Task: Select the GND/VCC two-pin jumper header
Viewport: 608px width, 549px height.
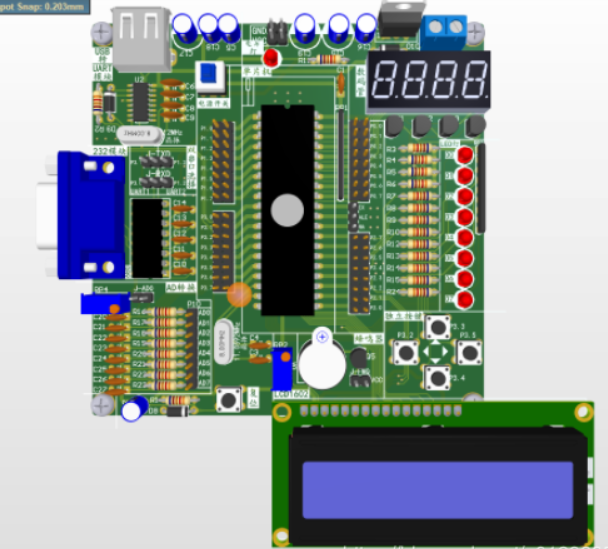Action: click(x=277, y=32)
